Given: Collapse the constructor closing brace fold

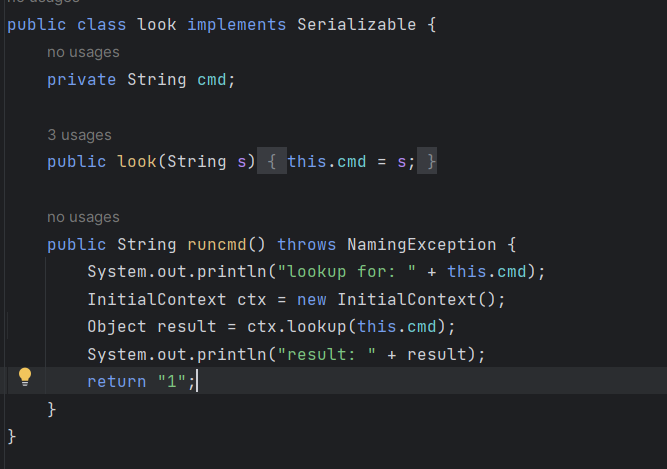Looking at the screenshot, I should click(427, 161).
